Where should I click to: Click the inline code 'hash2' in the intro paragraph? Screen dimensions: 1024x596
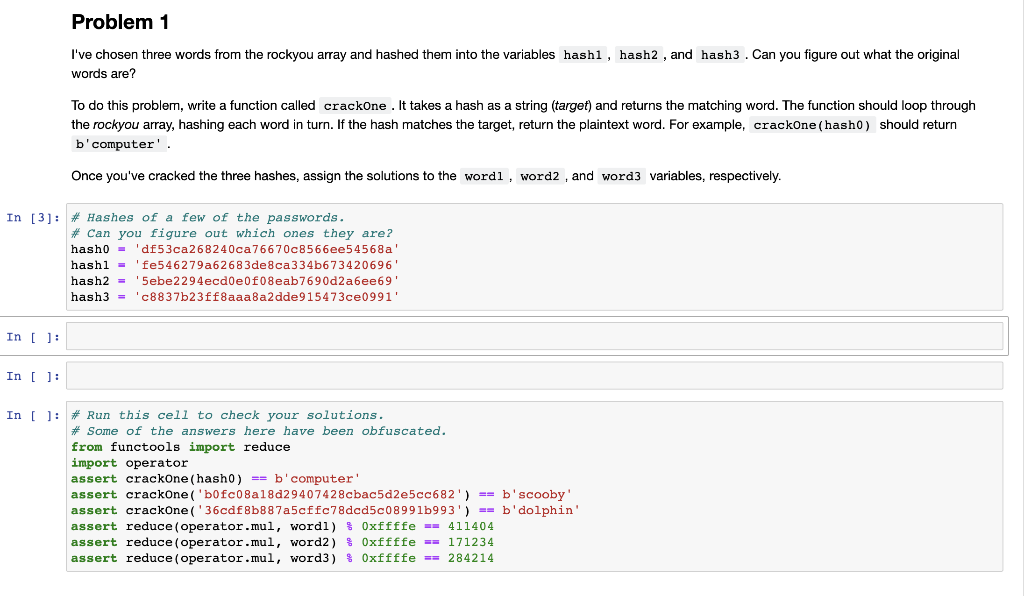[639, 55]
